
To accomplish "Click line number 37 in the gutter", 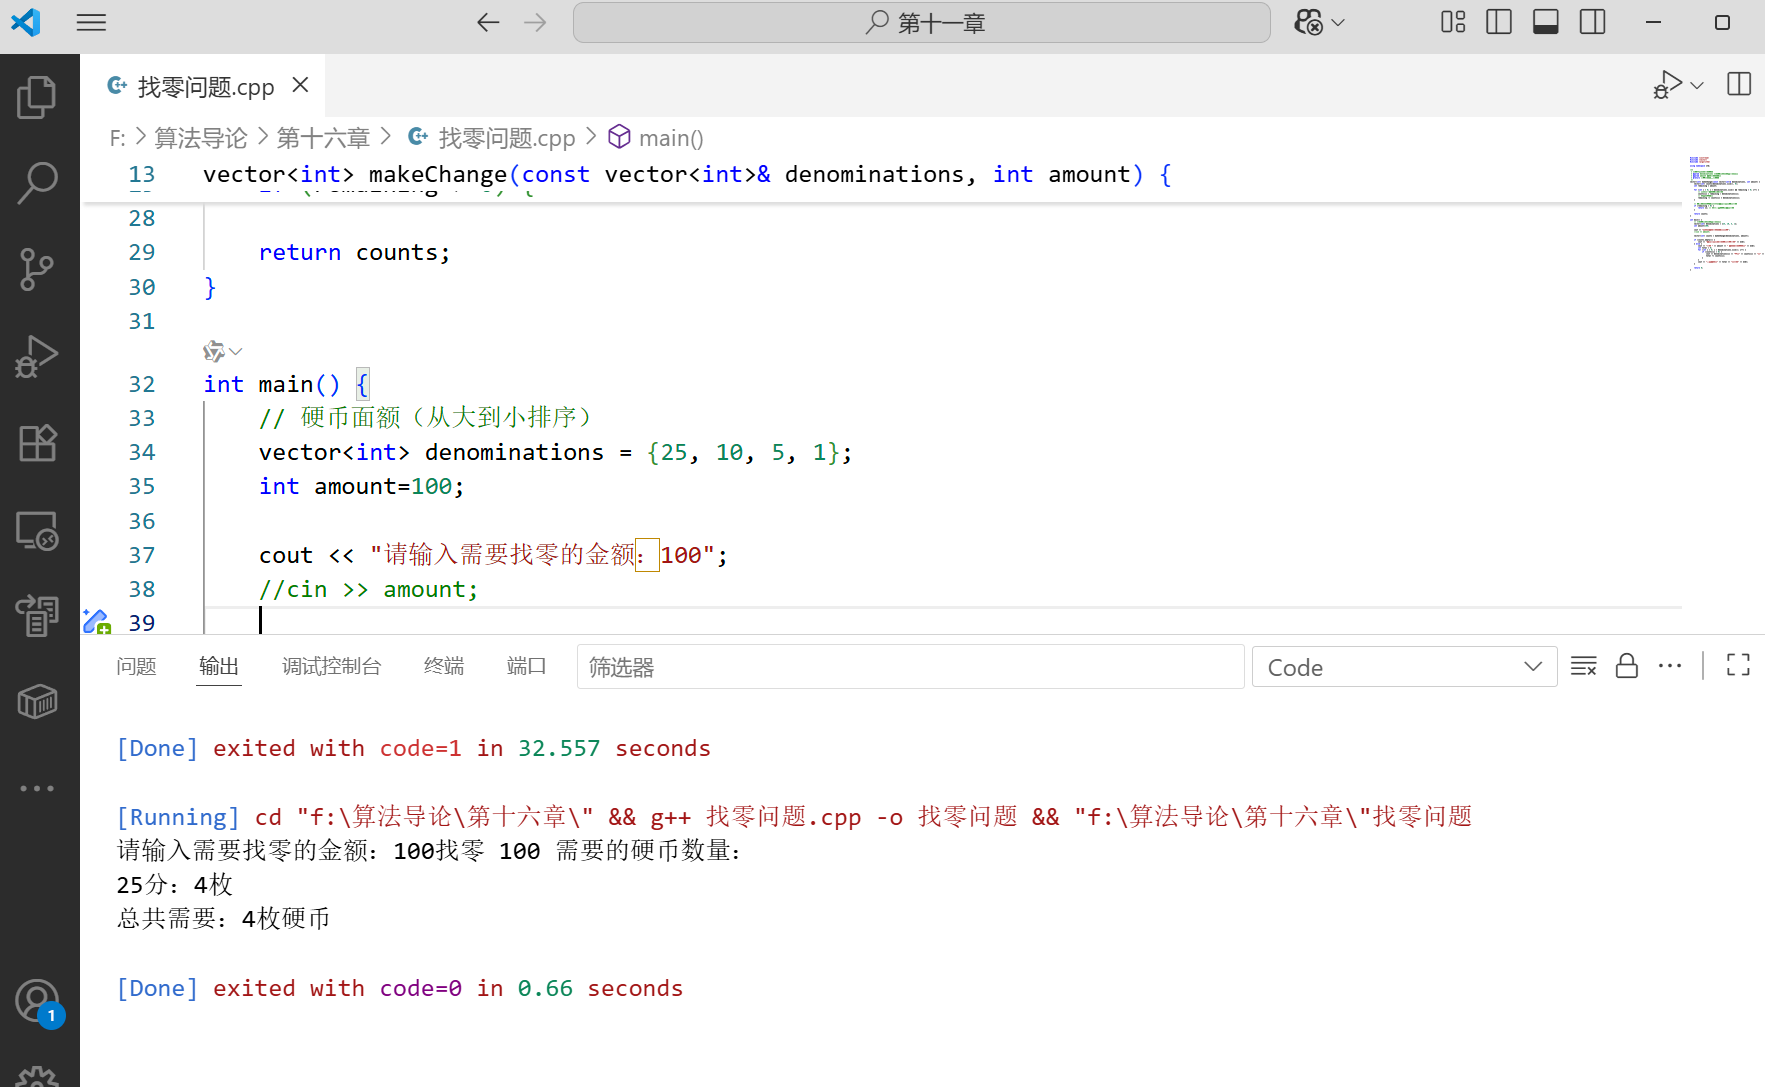I will pyautogui.click(x=142, y=555).
